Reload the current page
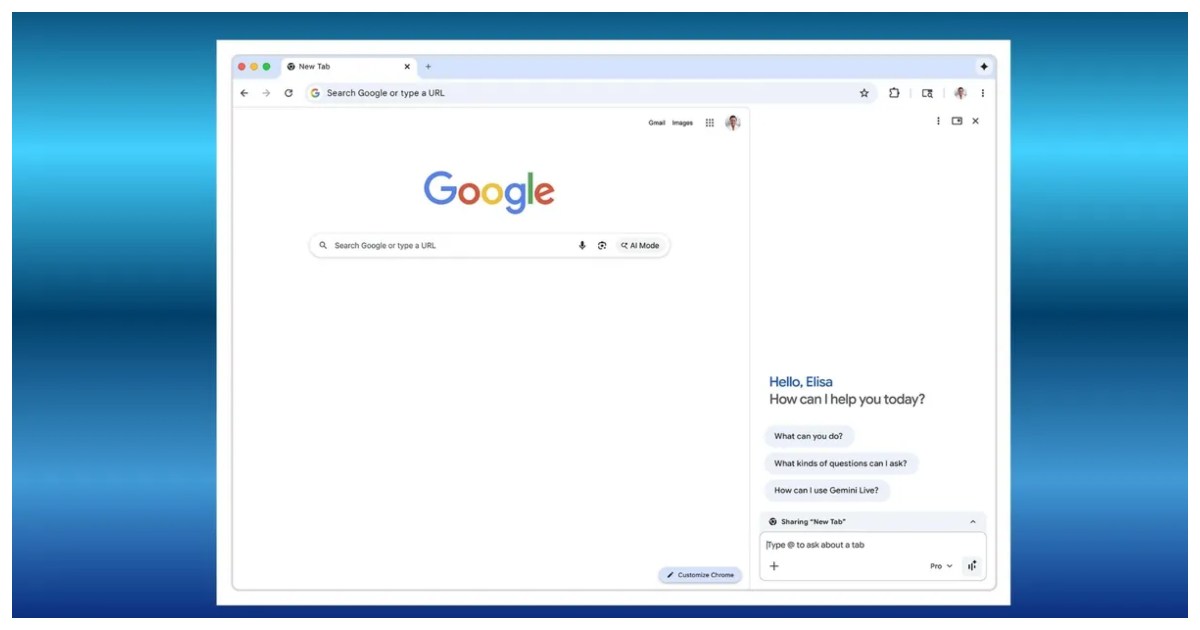The width and height of the screenshot is (1200, 630). tap(288, 93)
